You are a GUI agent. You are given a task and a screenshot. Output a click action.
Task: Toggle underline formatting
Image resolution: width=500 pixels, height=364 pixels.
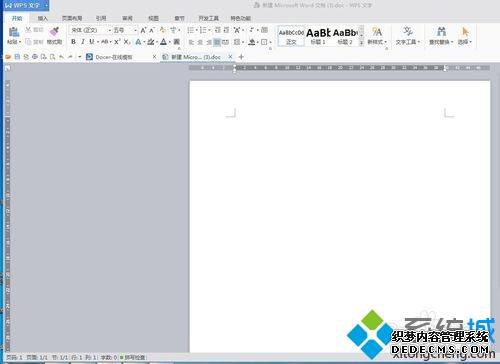pyautogui.click(x=91, y=42)
